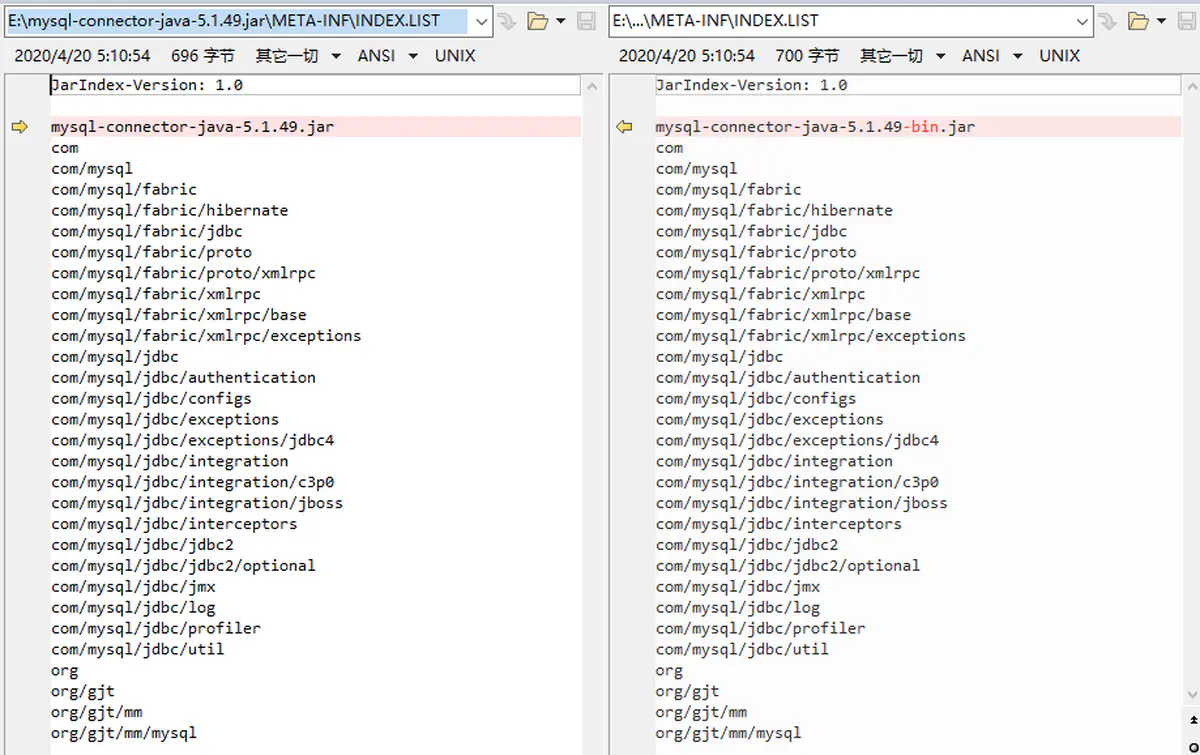The height and width of the screenshot is (755, 1200).
Task: Click com/mysql/jdbc/interceptors line in right pane
Action: click(x=779, y=524)
